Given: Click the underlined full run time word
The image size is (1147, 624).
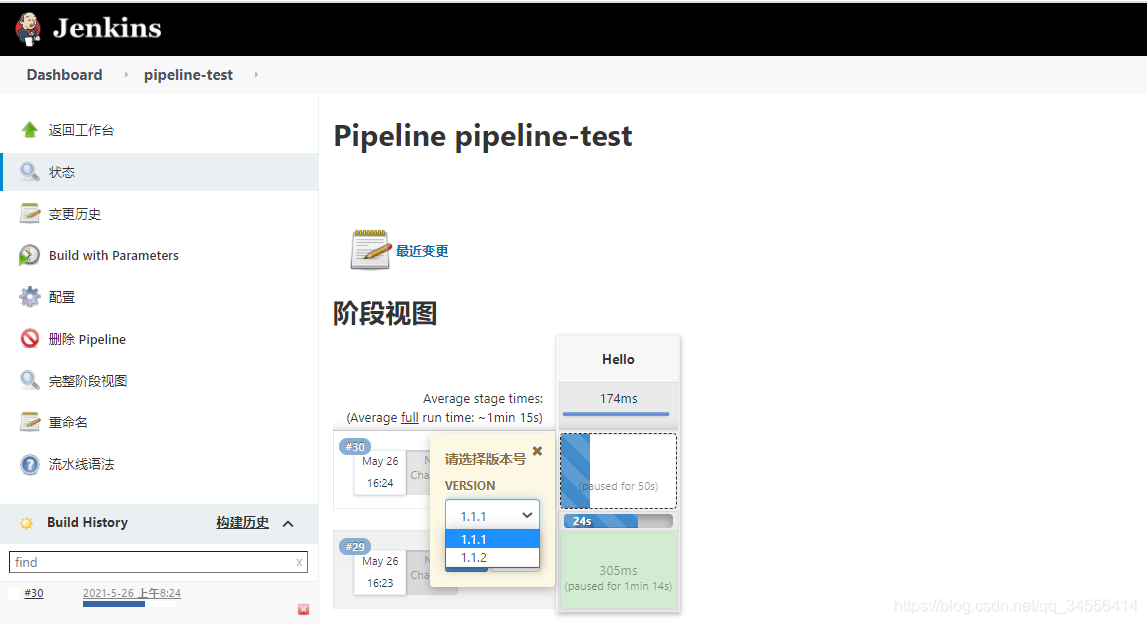Looking at the screenshot, I should [x=410, y=418].
